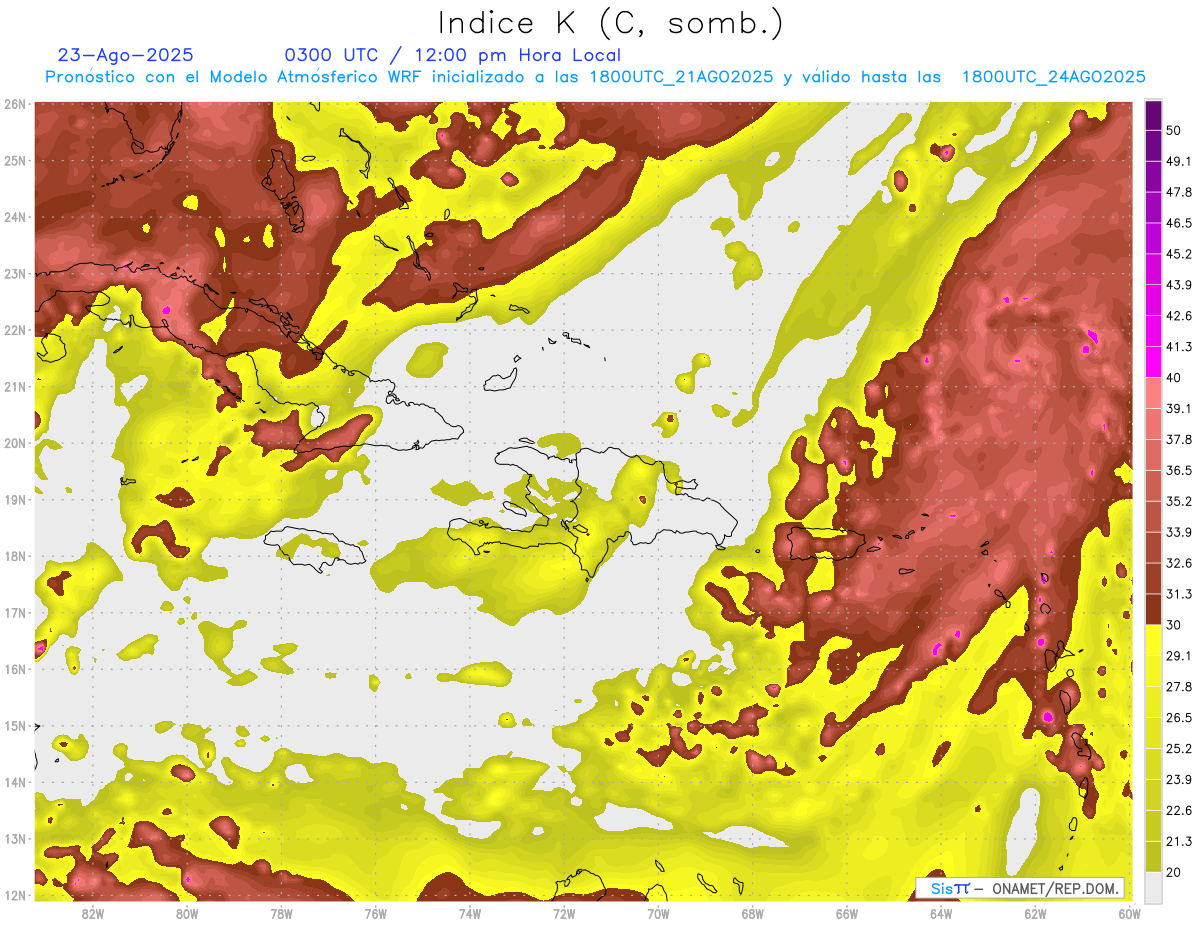Click the '64W' longitude label
This screenshot has height=927, width=1200.
click(x=941, y=913)
